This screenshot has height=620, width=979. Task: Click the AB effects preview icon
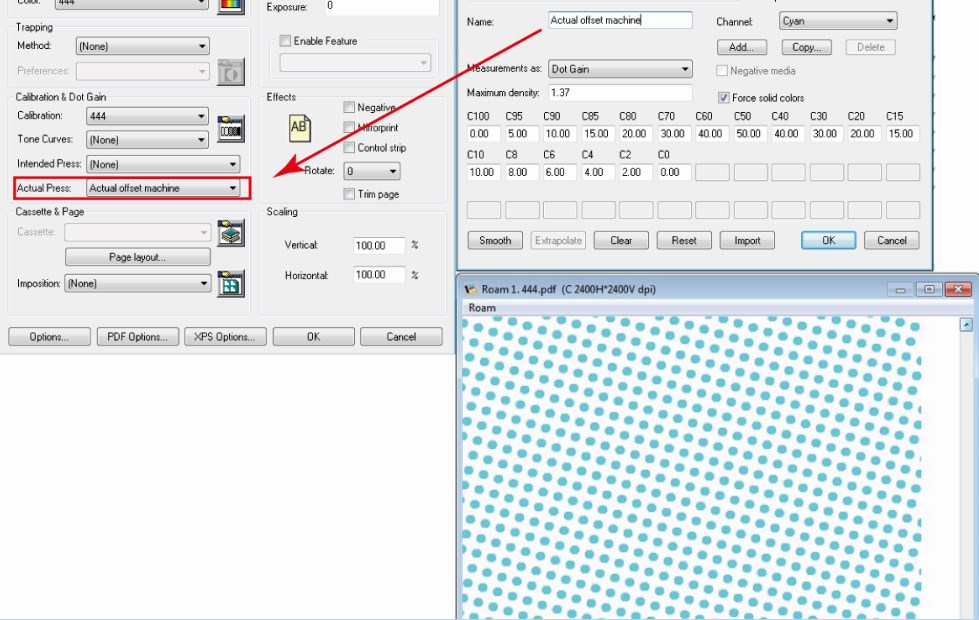click(299, 128)
